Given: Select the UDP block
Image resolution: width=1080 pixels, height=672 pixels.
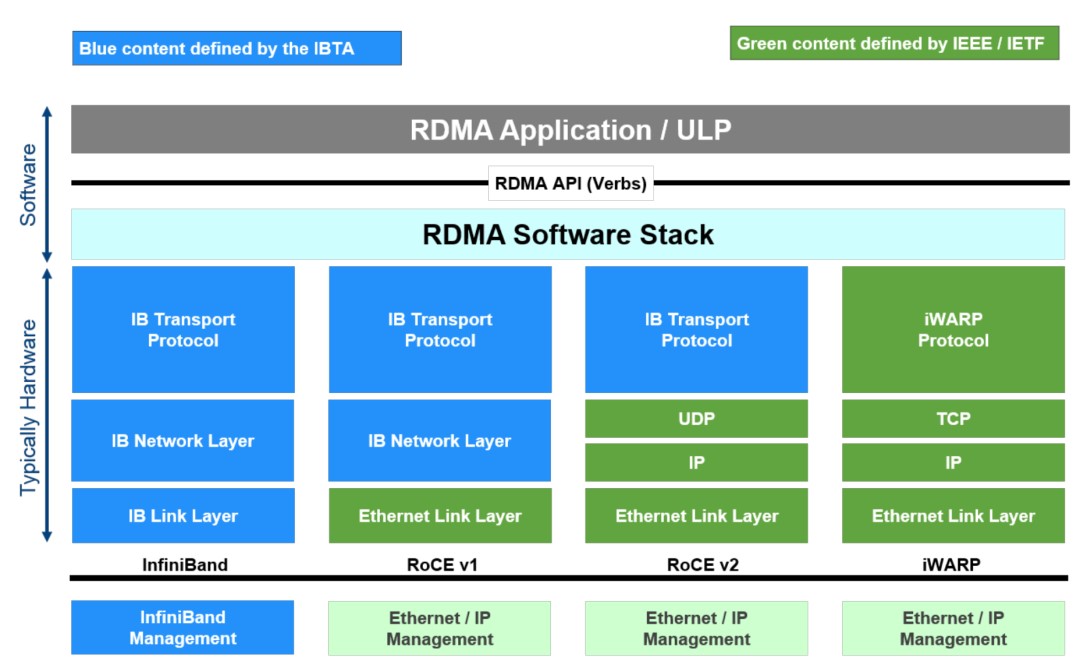Looking at the screenshot, I should point(696,419).
